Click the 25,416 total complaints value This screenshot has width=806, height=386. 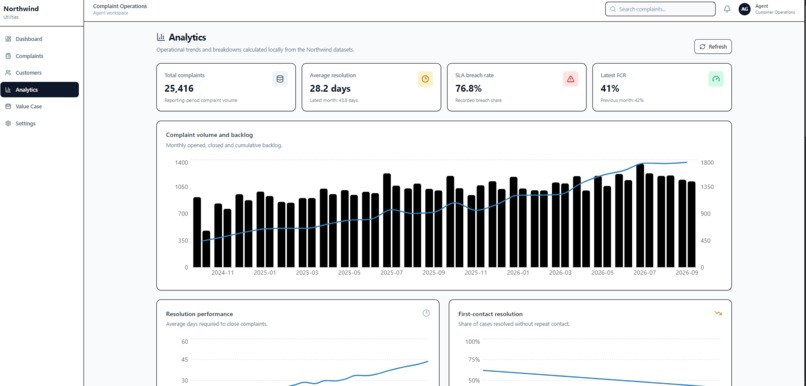(179, 88)
